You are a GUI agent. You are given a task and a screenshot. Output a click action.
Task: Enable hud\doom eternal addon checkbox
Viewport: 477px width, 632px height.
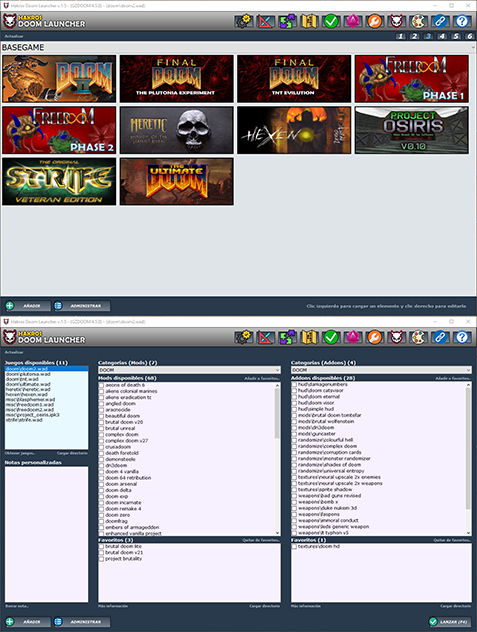click(x=294, y=397)
